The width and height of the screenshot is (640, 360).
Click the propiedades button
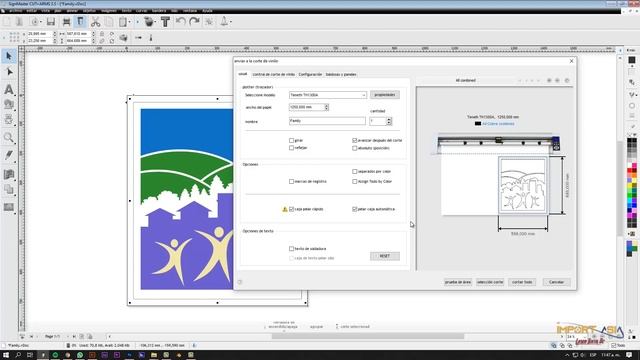[384, 95]
